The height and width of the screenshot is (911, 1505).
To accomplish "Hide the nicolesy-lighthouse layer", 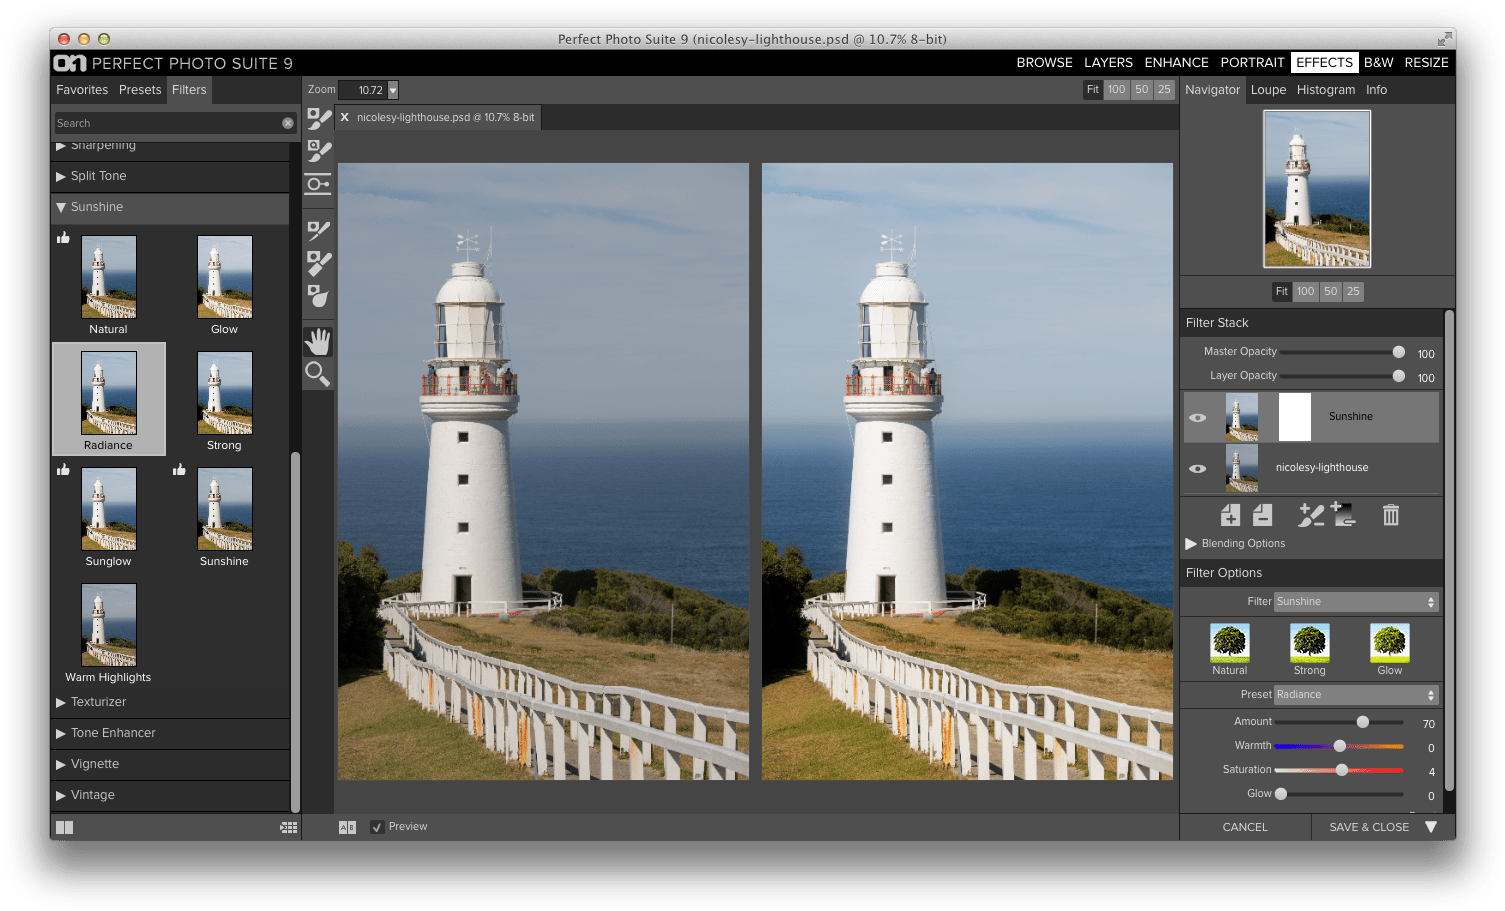I will pyautogui.click(x=1197, y=468).
